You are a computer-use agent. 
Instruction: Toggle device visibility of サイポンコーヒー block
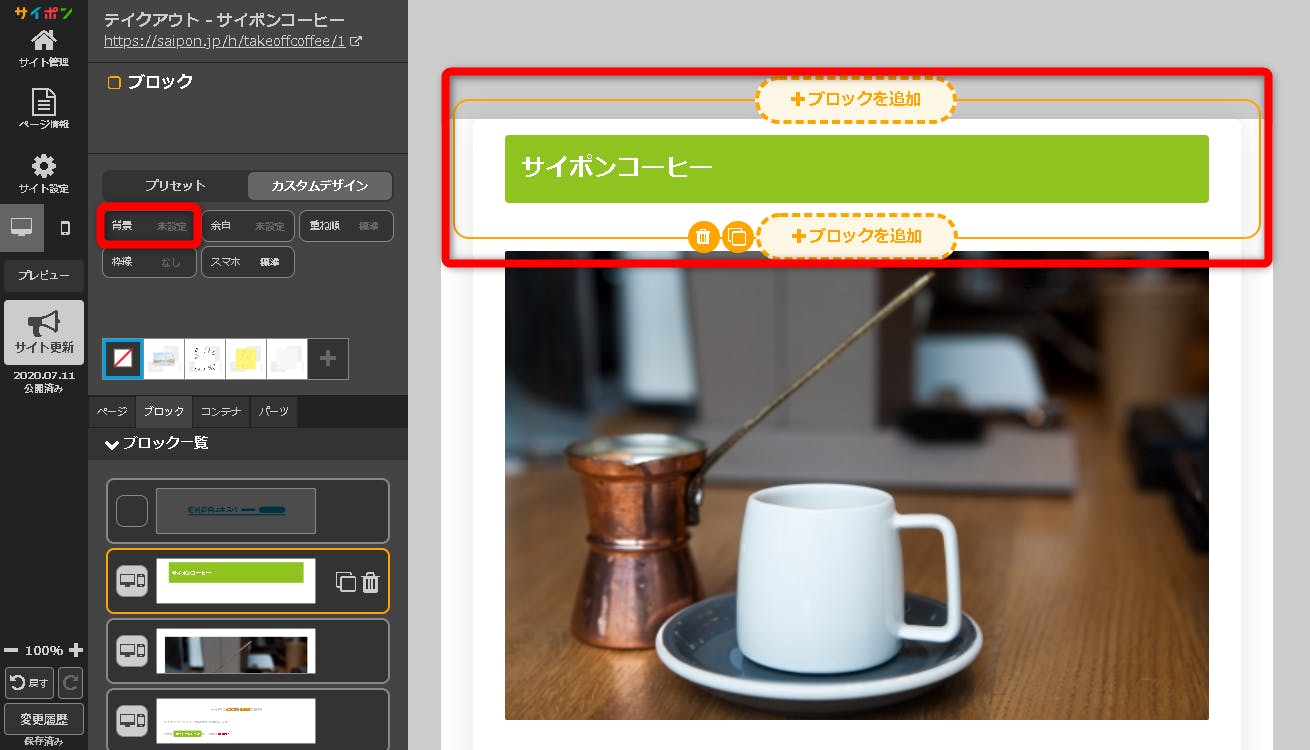click(132, 581)
